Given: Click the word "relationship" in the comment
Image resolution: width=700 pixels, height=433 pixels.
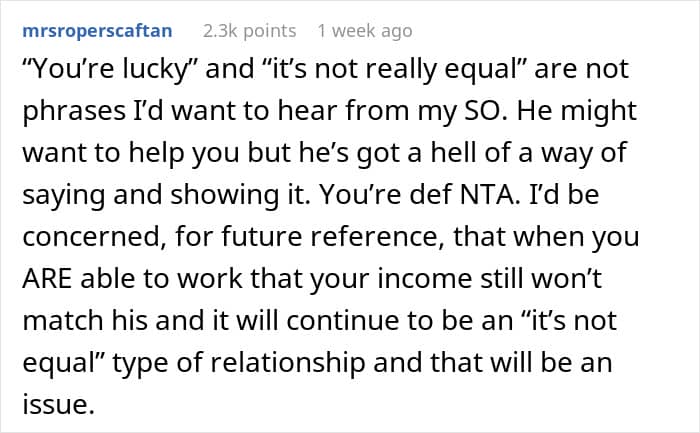Looking at the screenshot, I should (288, 363).
